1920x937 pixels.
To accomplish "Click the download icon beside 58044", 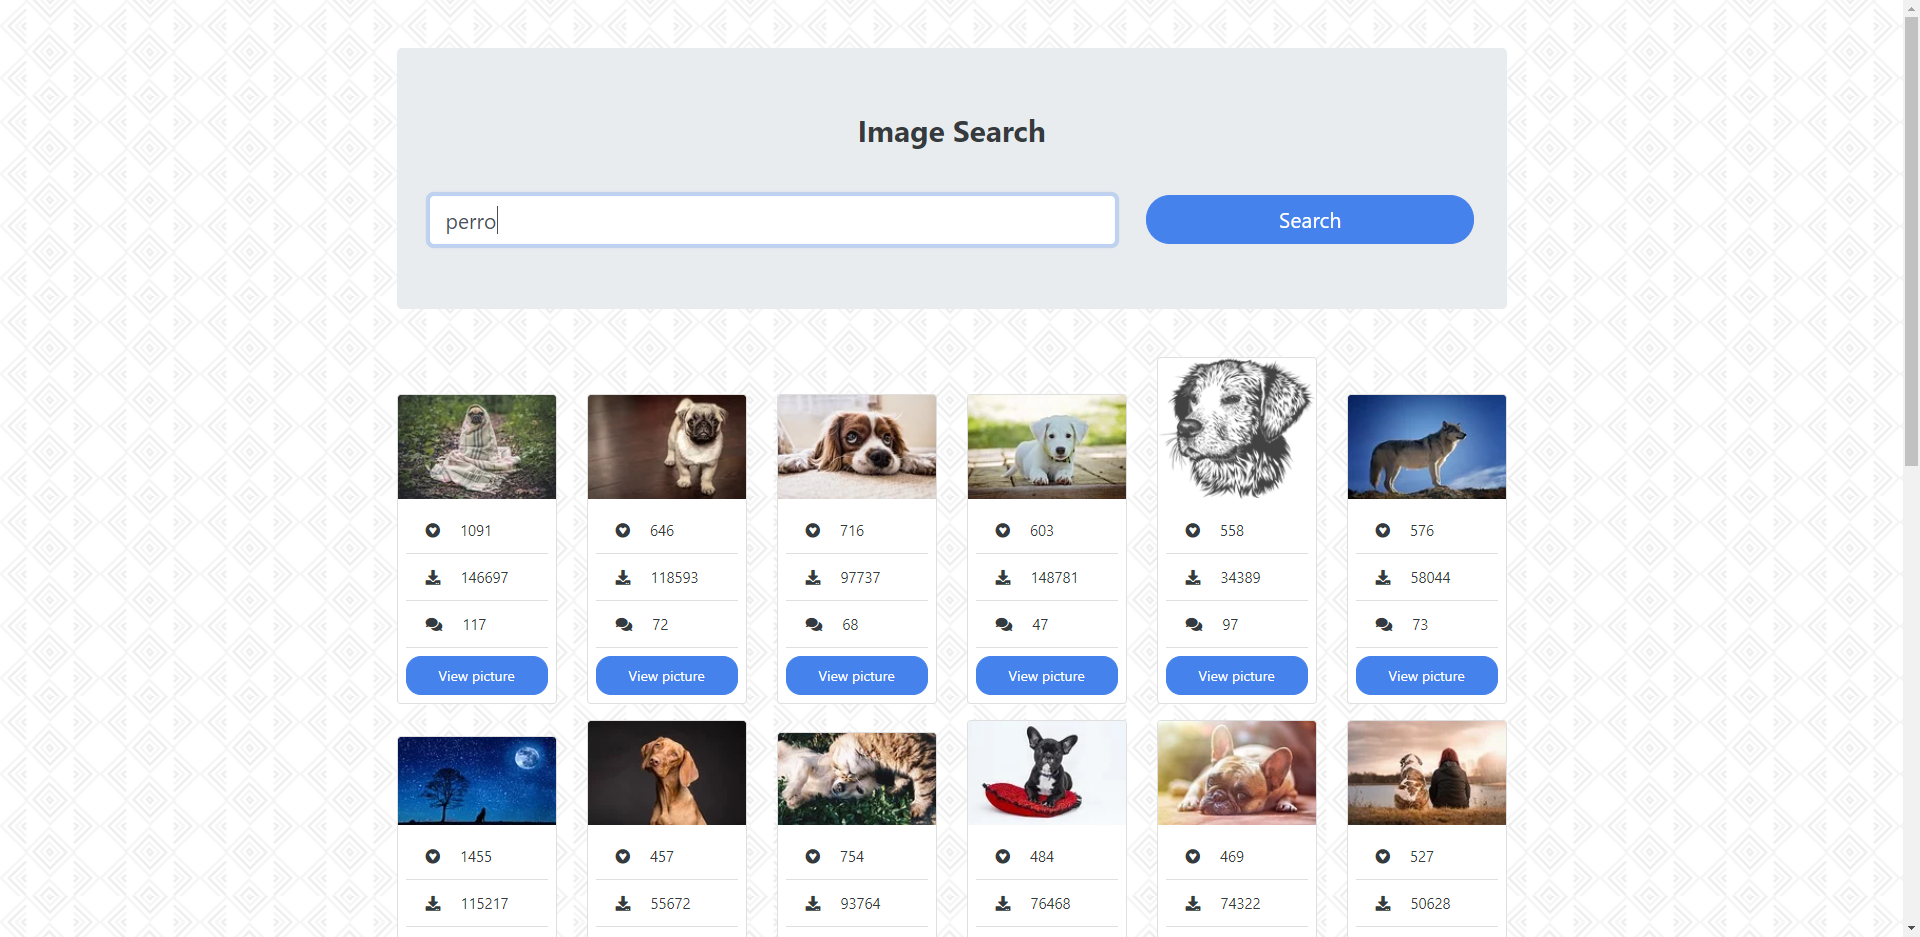I will pos(1383,578).
